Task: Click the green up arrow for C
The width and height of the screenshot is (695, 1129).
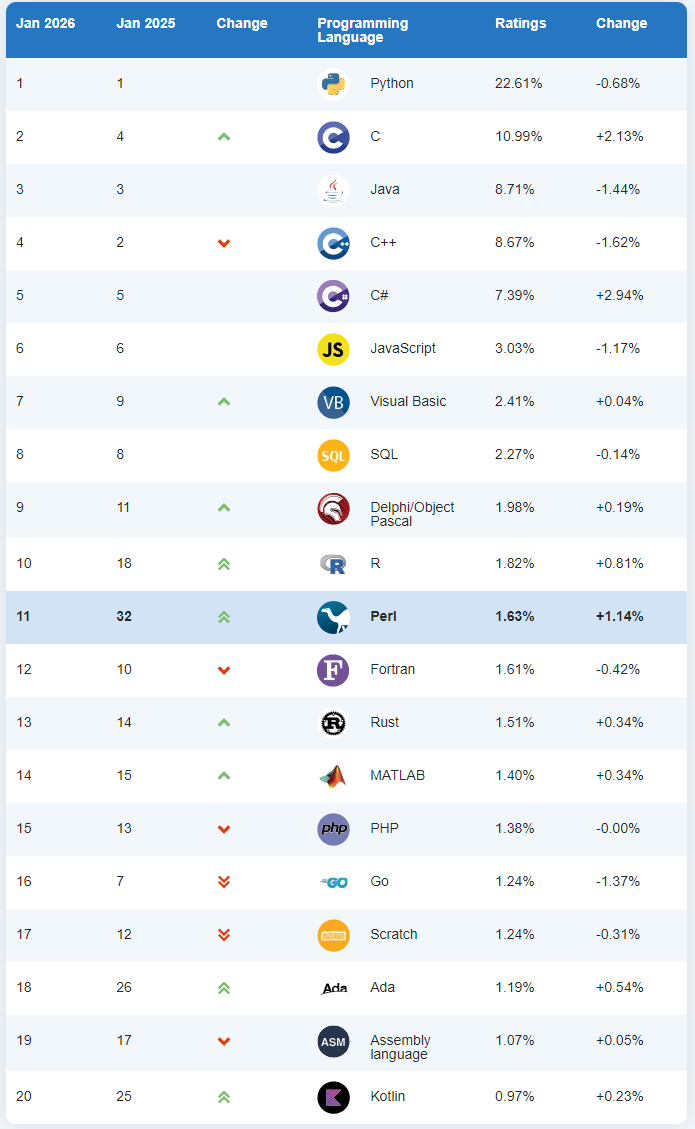Action: tap(224, 137)
